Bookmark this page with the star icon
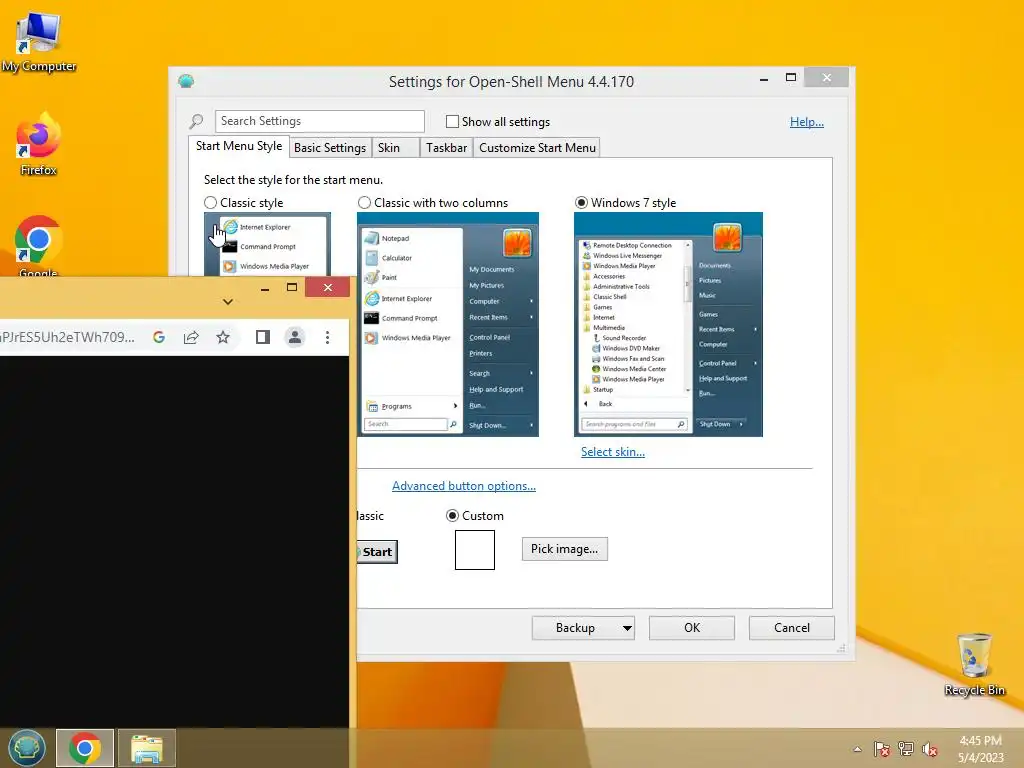The height and width of the screenshot is (768, 1024). click(x=223, y=337)
